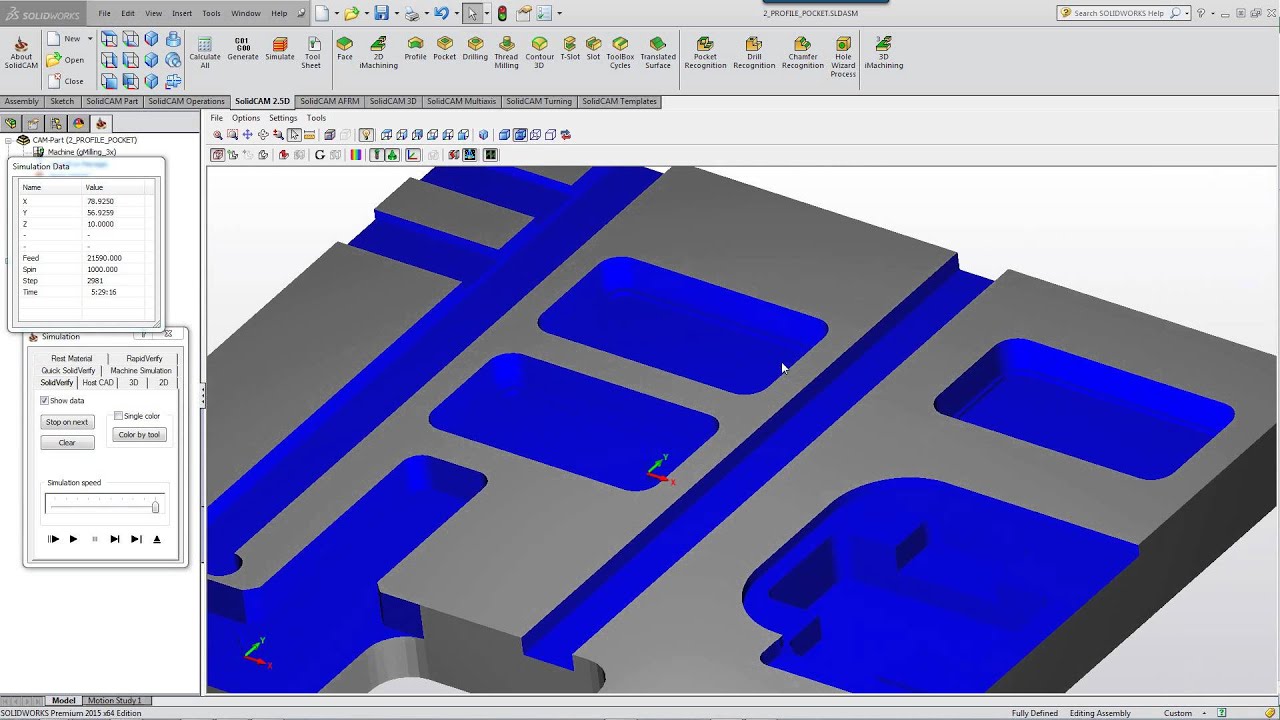This screenshot has height=720, width=1280.
Task: Choose the Drilling operation
Action: (x=475, y=50)
